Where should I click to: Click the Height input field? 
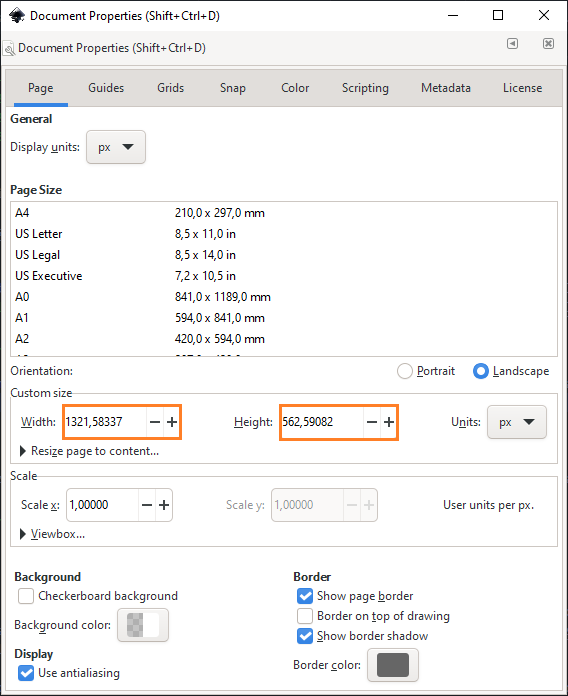click(x=323, y=422)
